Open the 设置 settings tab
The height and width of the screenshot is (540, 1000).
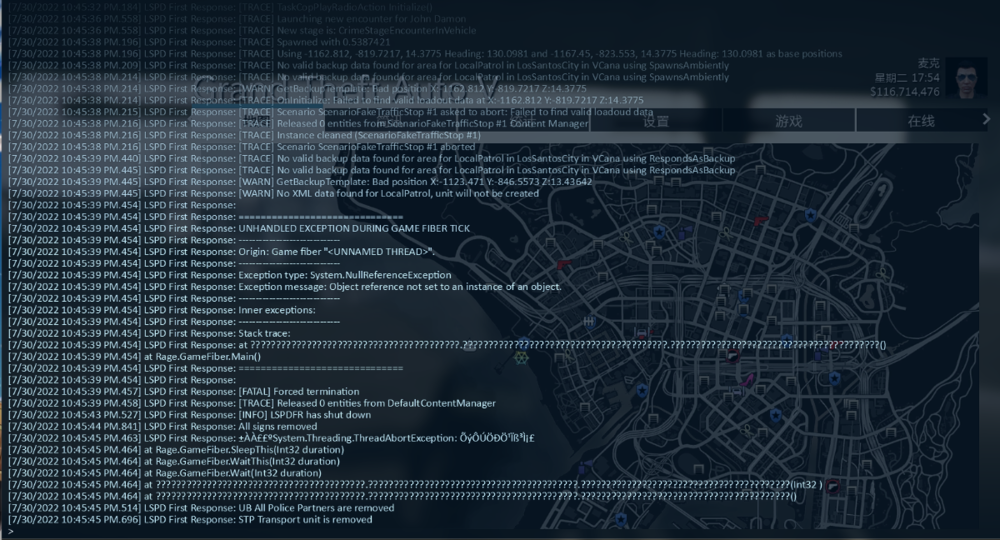pyautogui.click(x=656, y=121)
